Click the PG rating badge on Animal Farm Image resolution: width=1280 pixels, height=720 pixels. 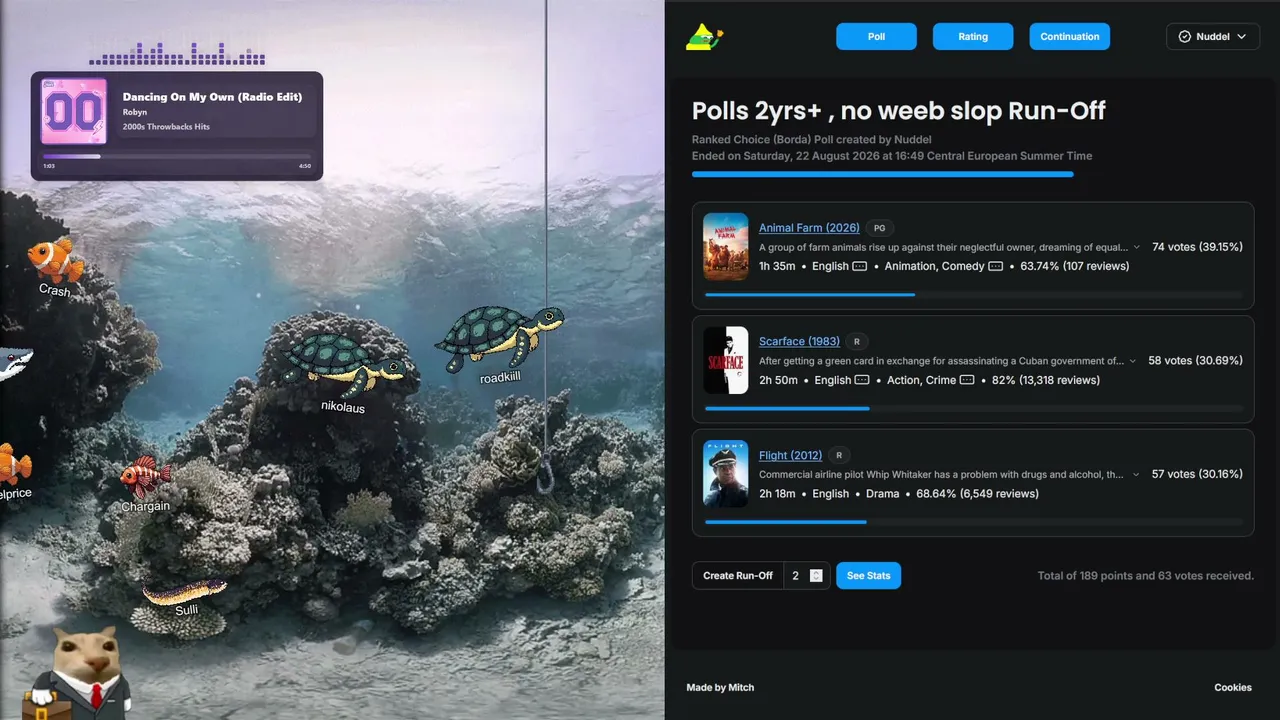[x=880, y=228]
